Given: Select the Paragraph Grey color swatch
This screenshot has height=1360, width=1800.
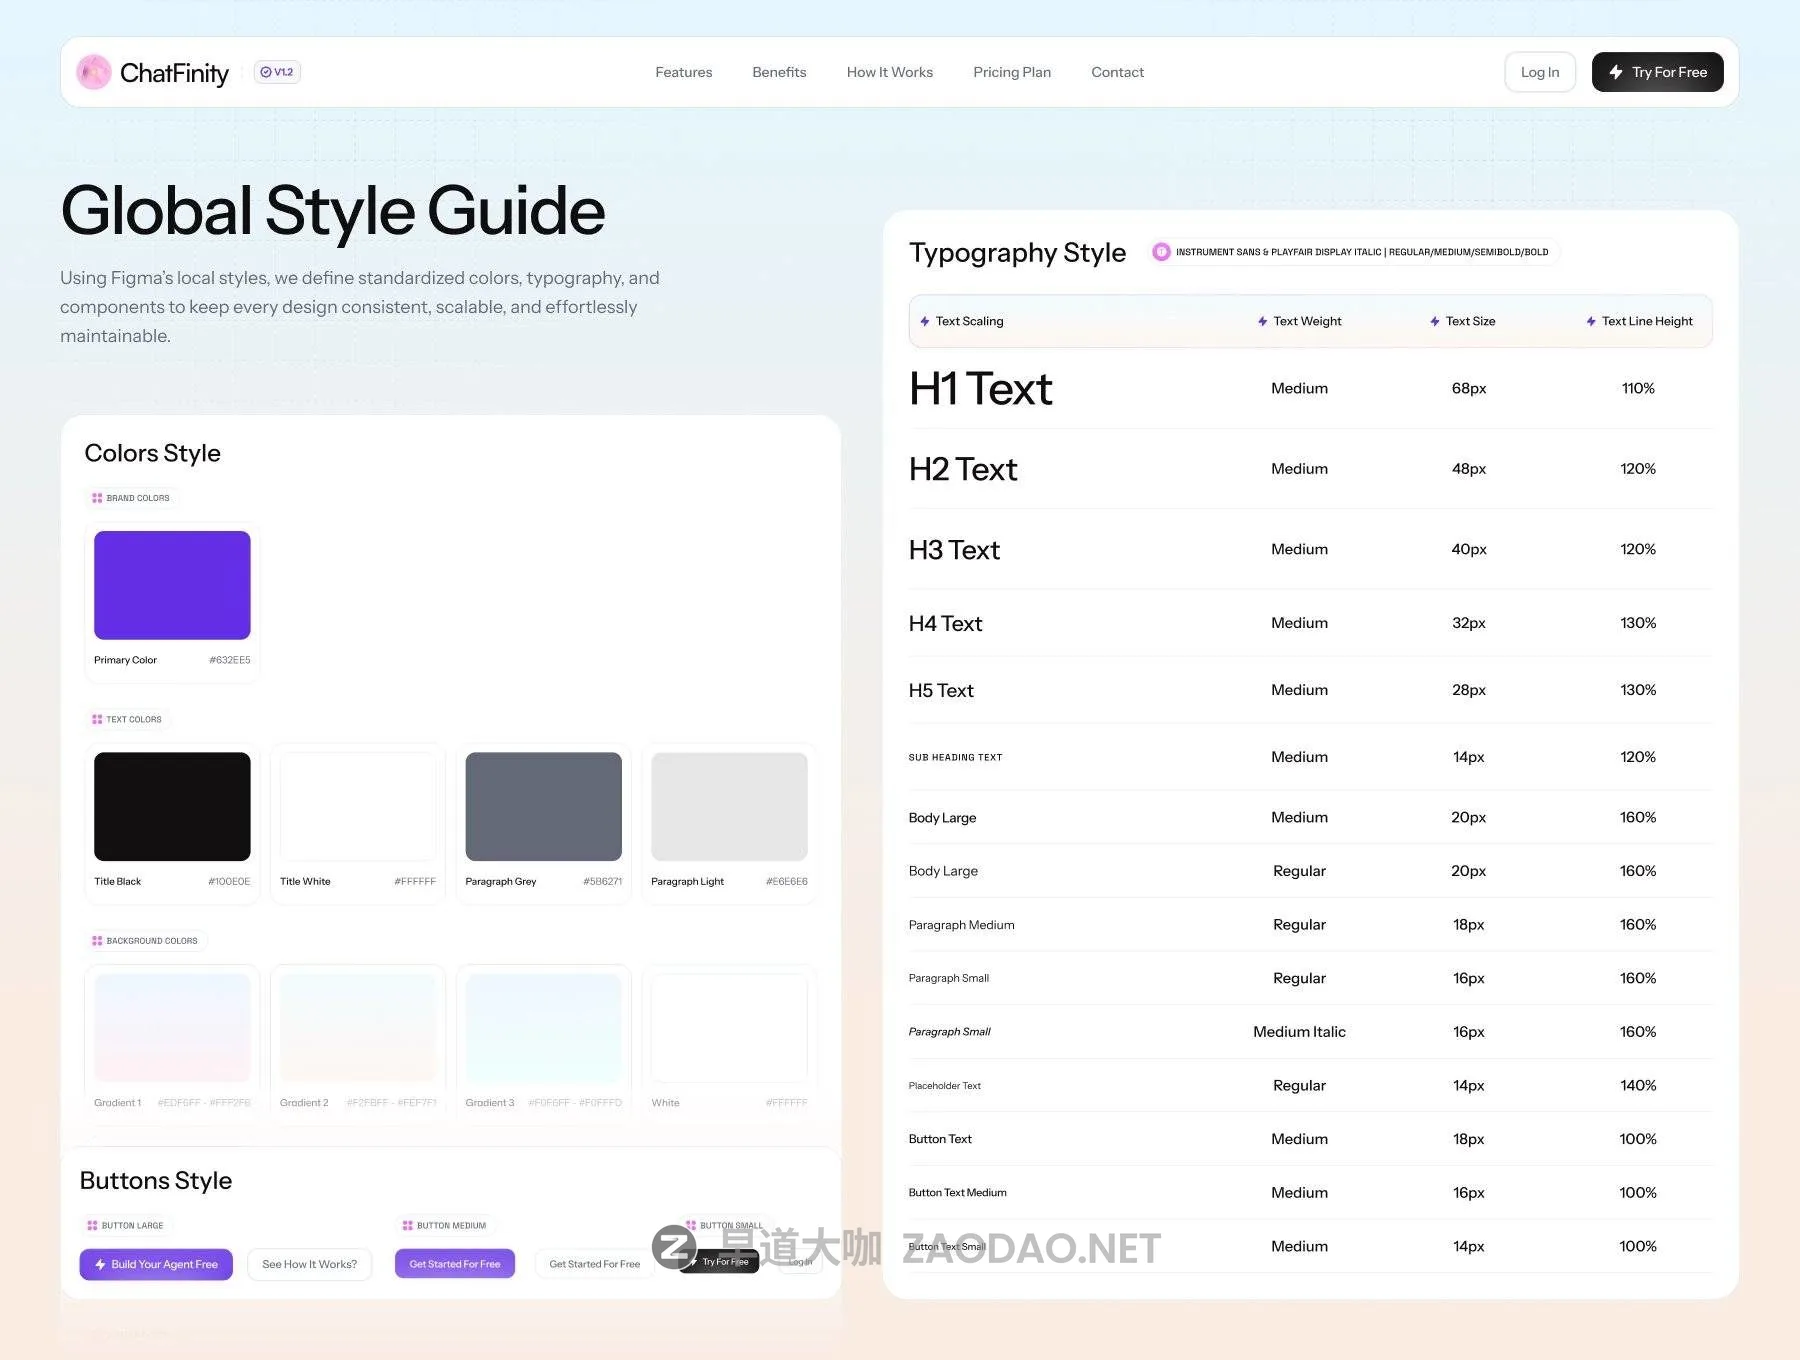Looking at the screenshot, I should (x=543, y=806).
